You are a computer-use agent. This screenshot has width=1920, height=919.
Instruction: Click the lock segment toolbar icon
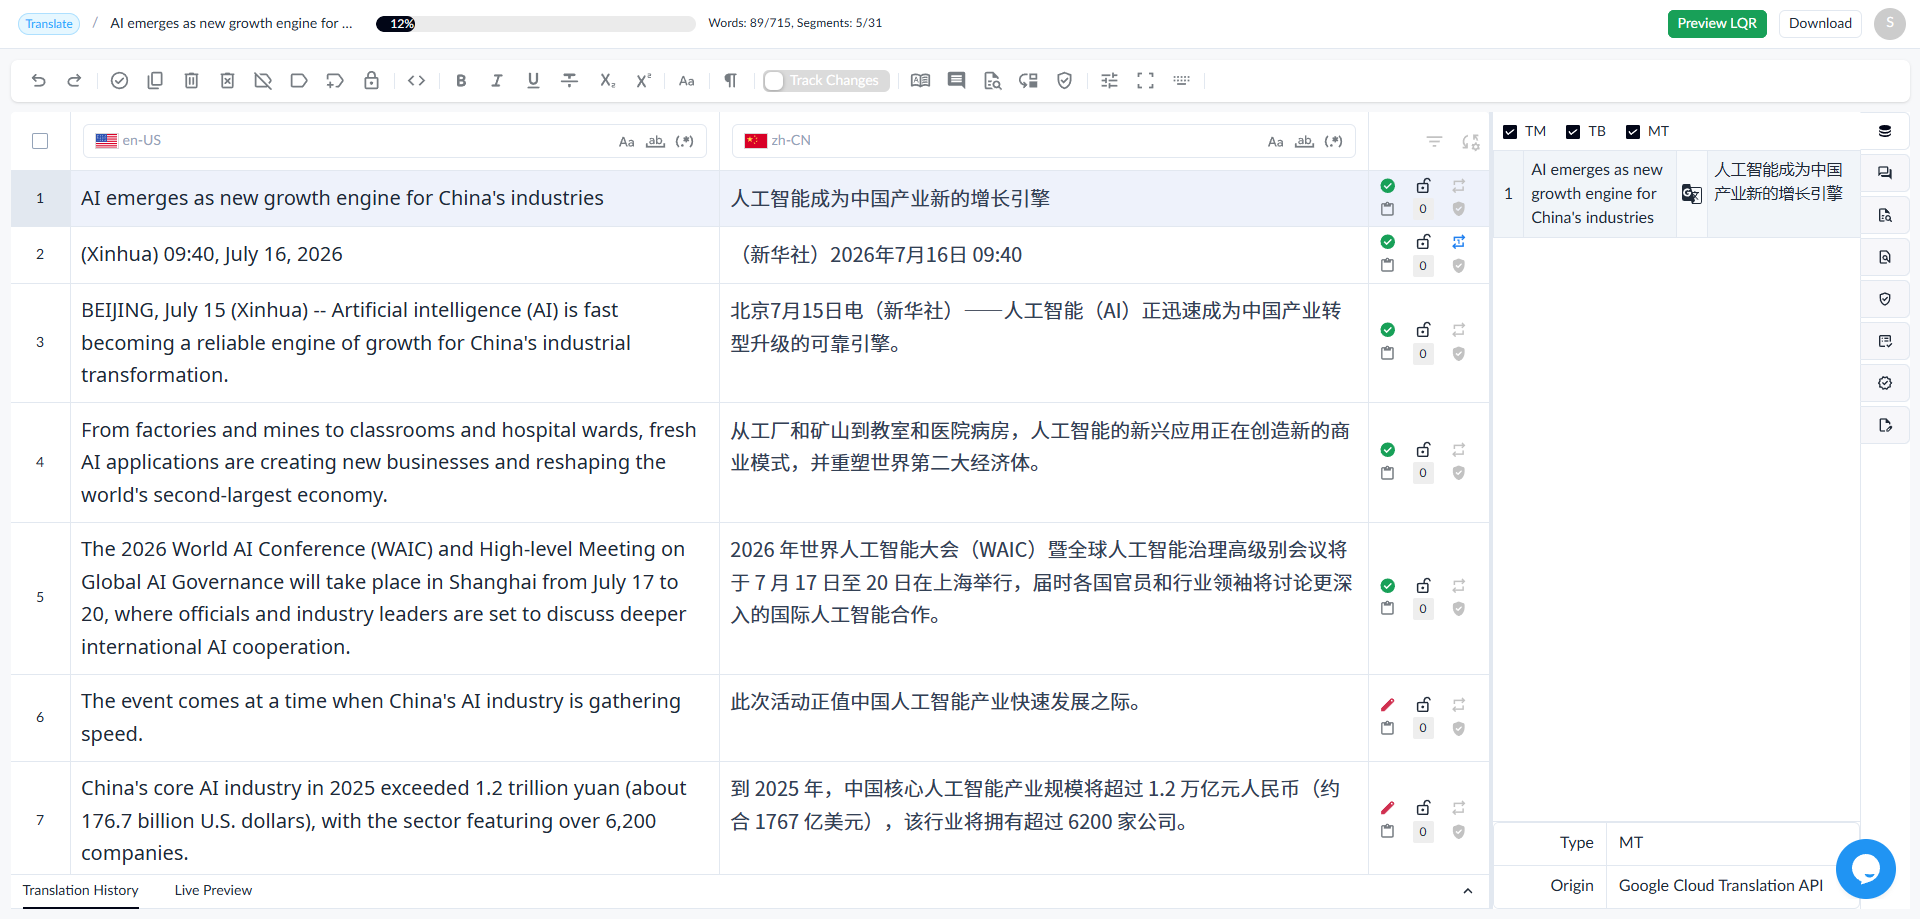[x=371, y=81]
